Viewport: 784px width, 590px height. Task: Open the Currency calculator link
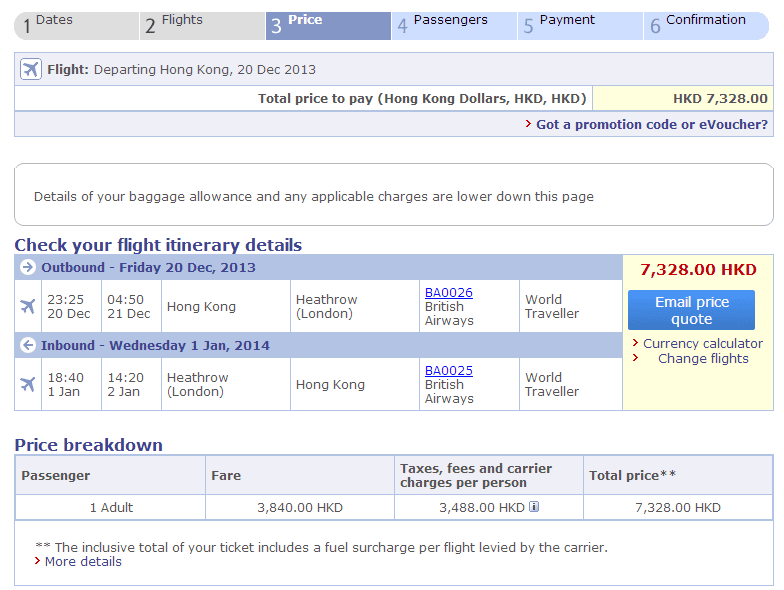[702, 343]
